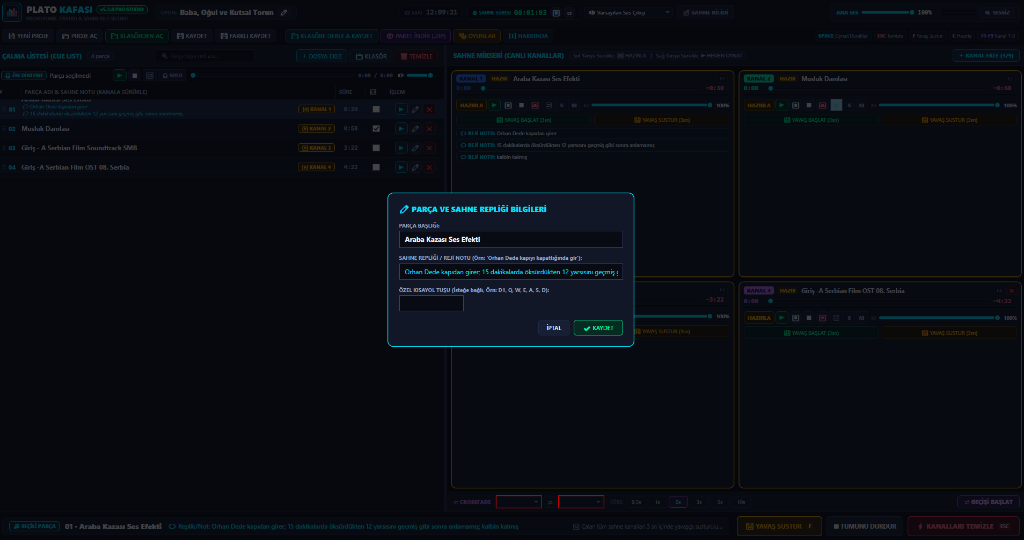
Task: Tick the checkbox for track 04 Giriş
Action: (376, 168)
